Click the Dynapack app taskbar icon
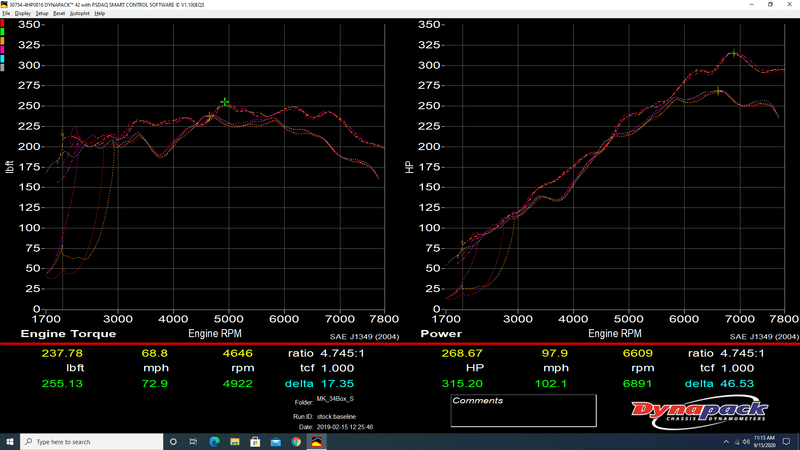 coord(318,441)
